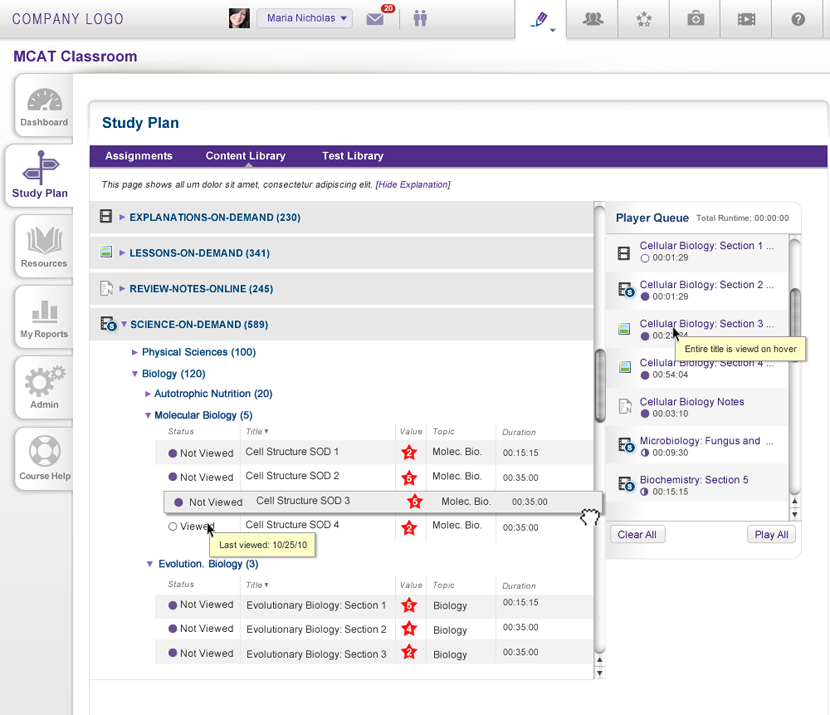
Task: Switch to the Test Library tab
Action: pyautogui.click(x=352, y=156)
